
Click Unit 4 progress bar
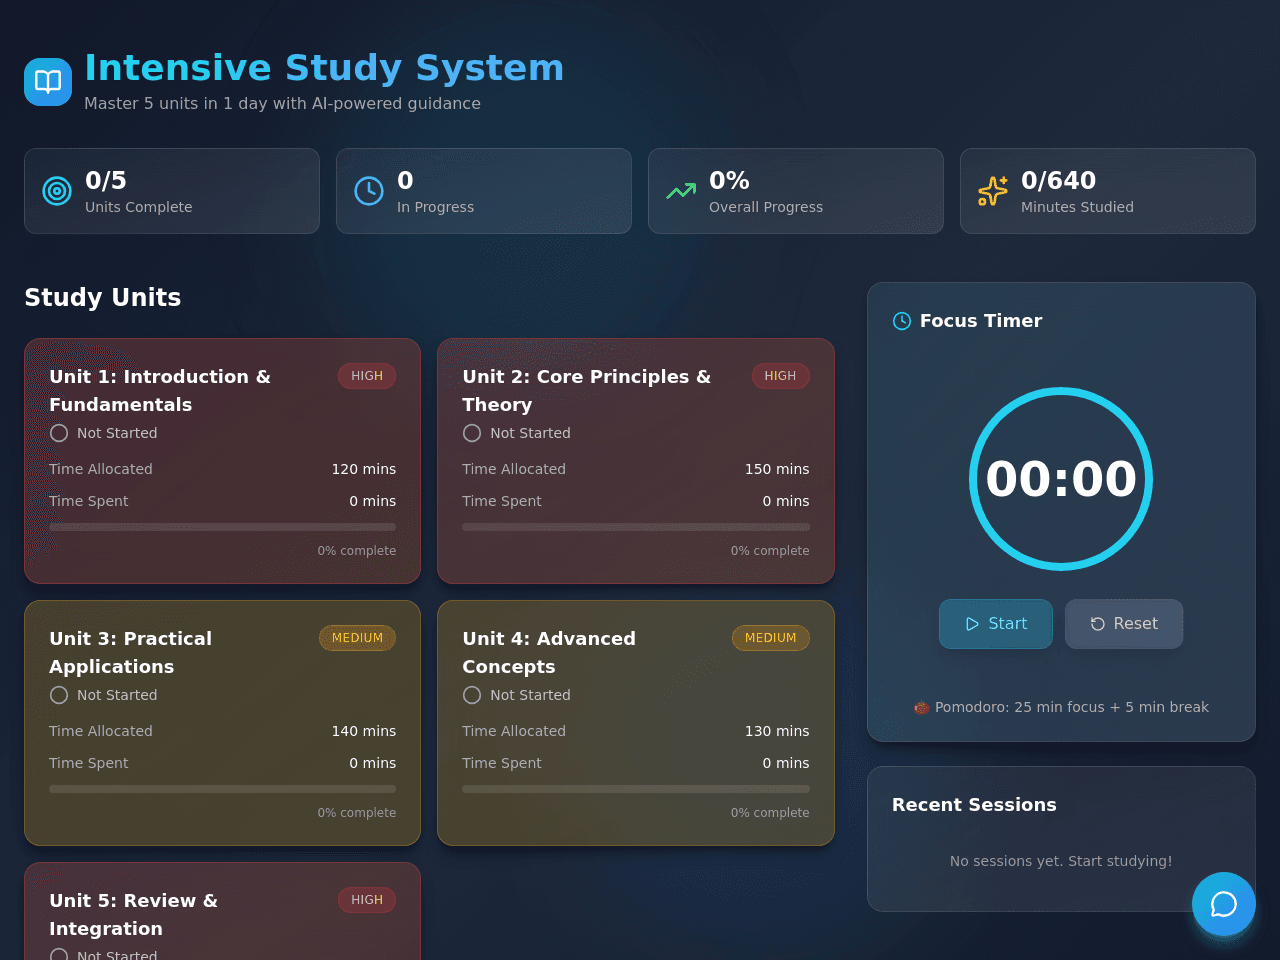[x=636, y=789]
